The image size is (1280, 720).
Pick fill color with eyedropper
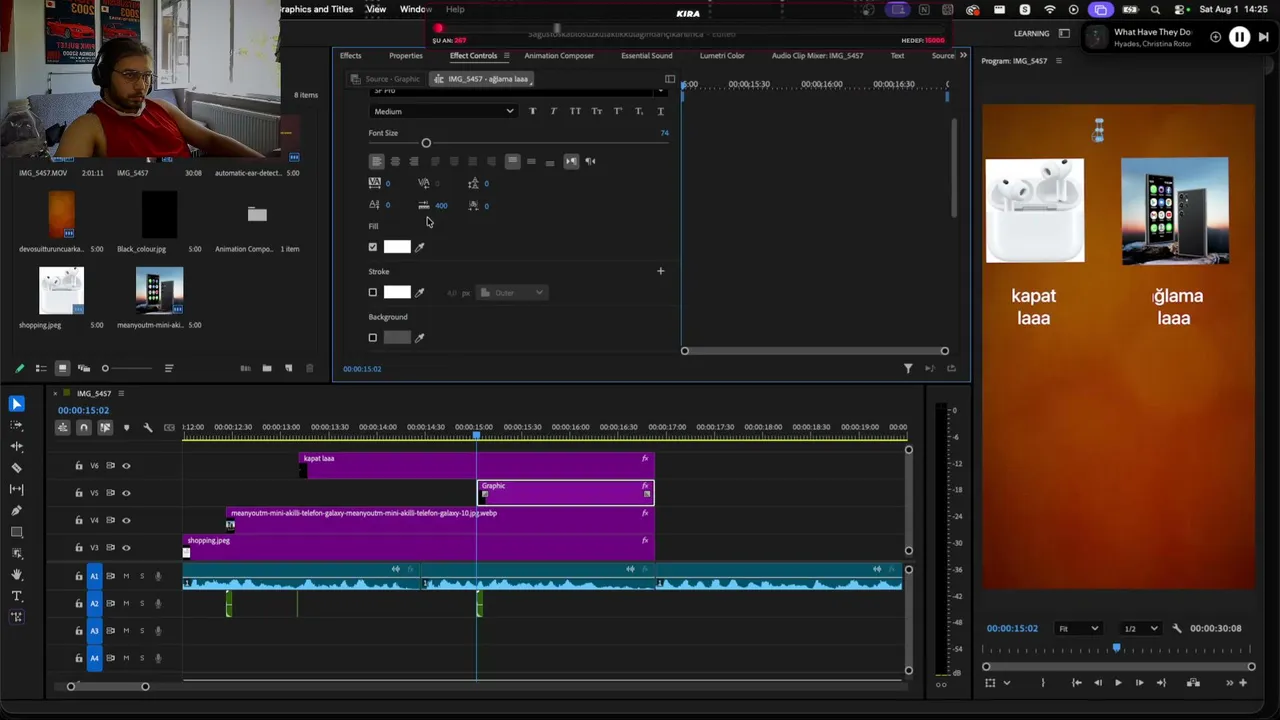[420, 247]
